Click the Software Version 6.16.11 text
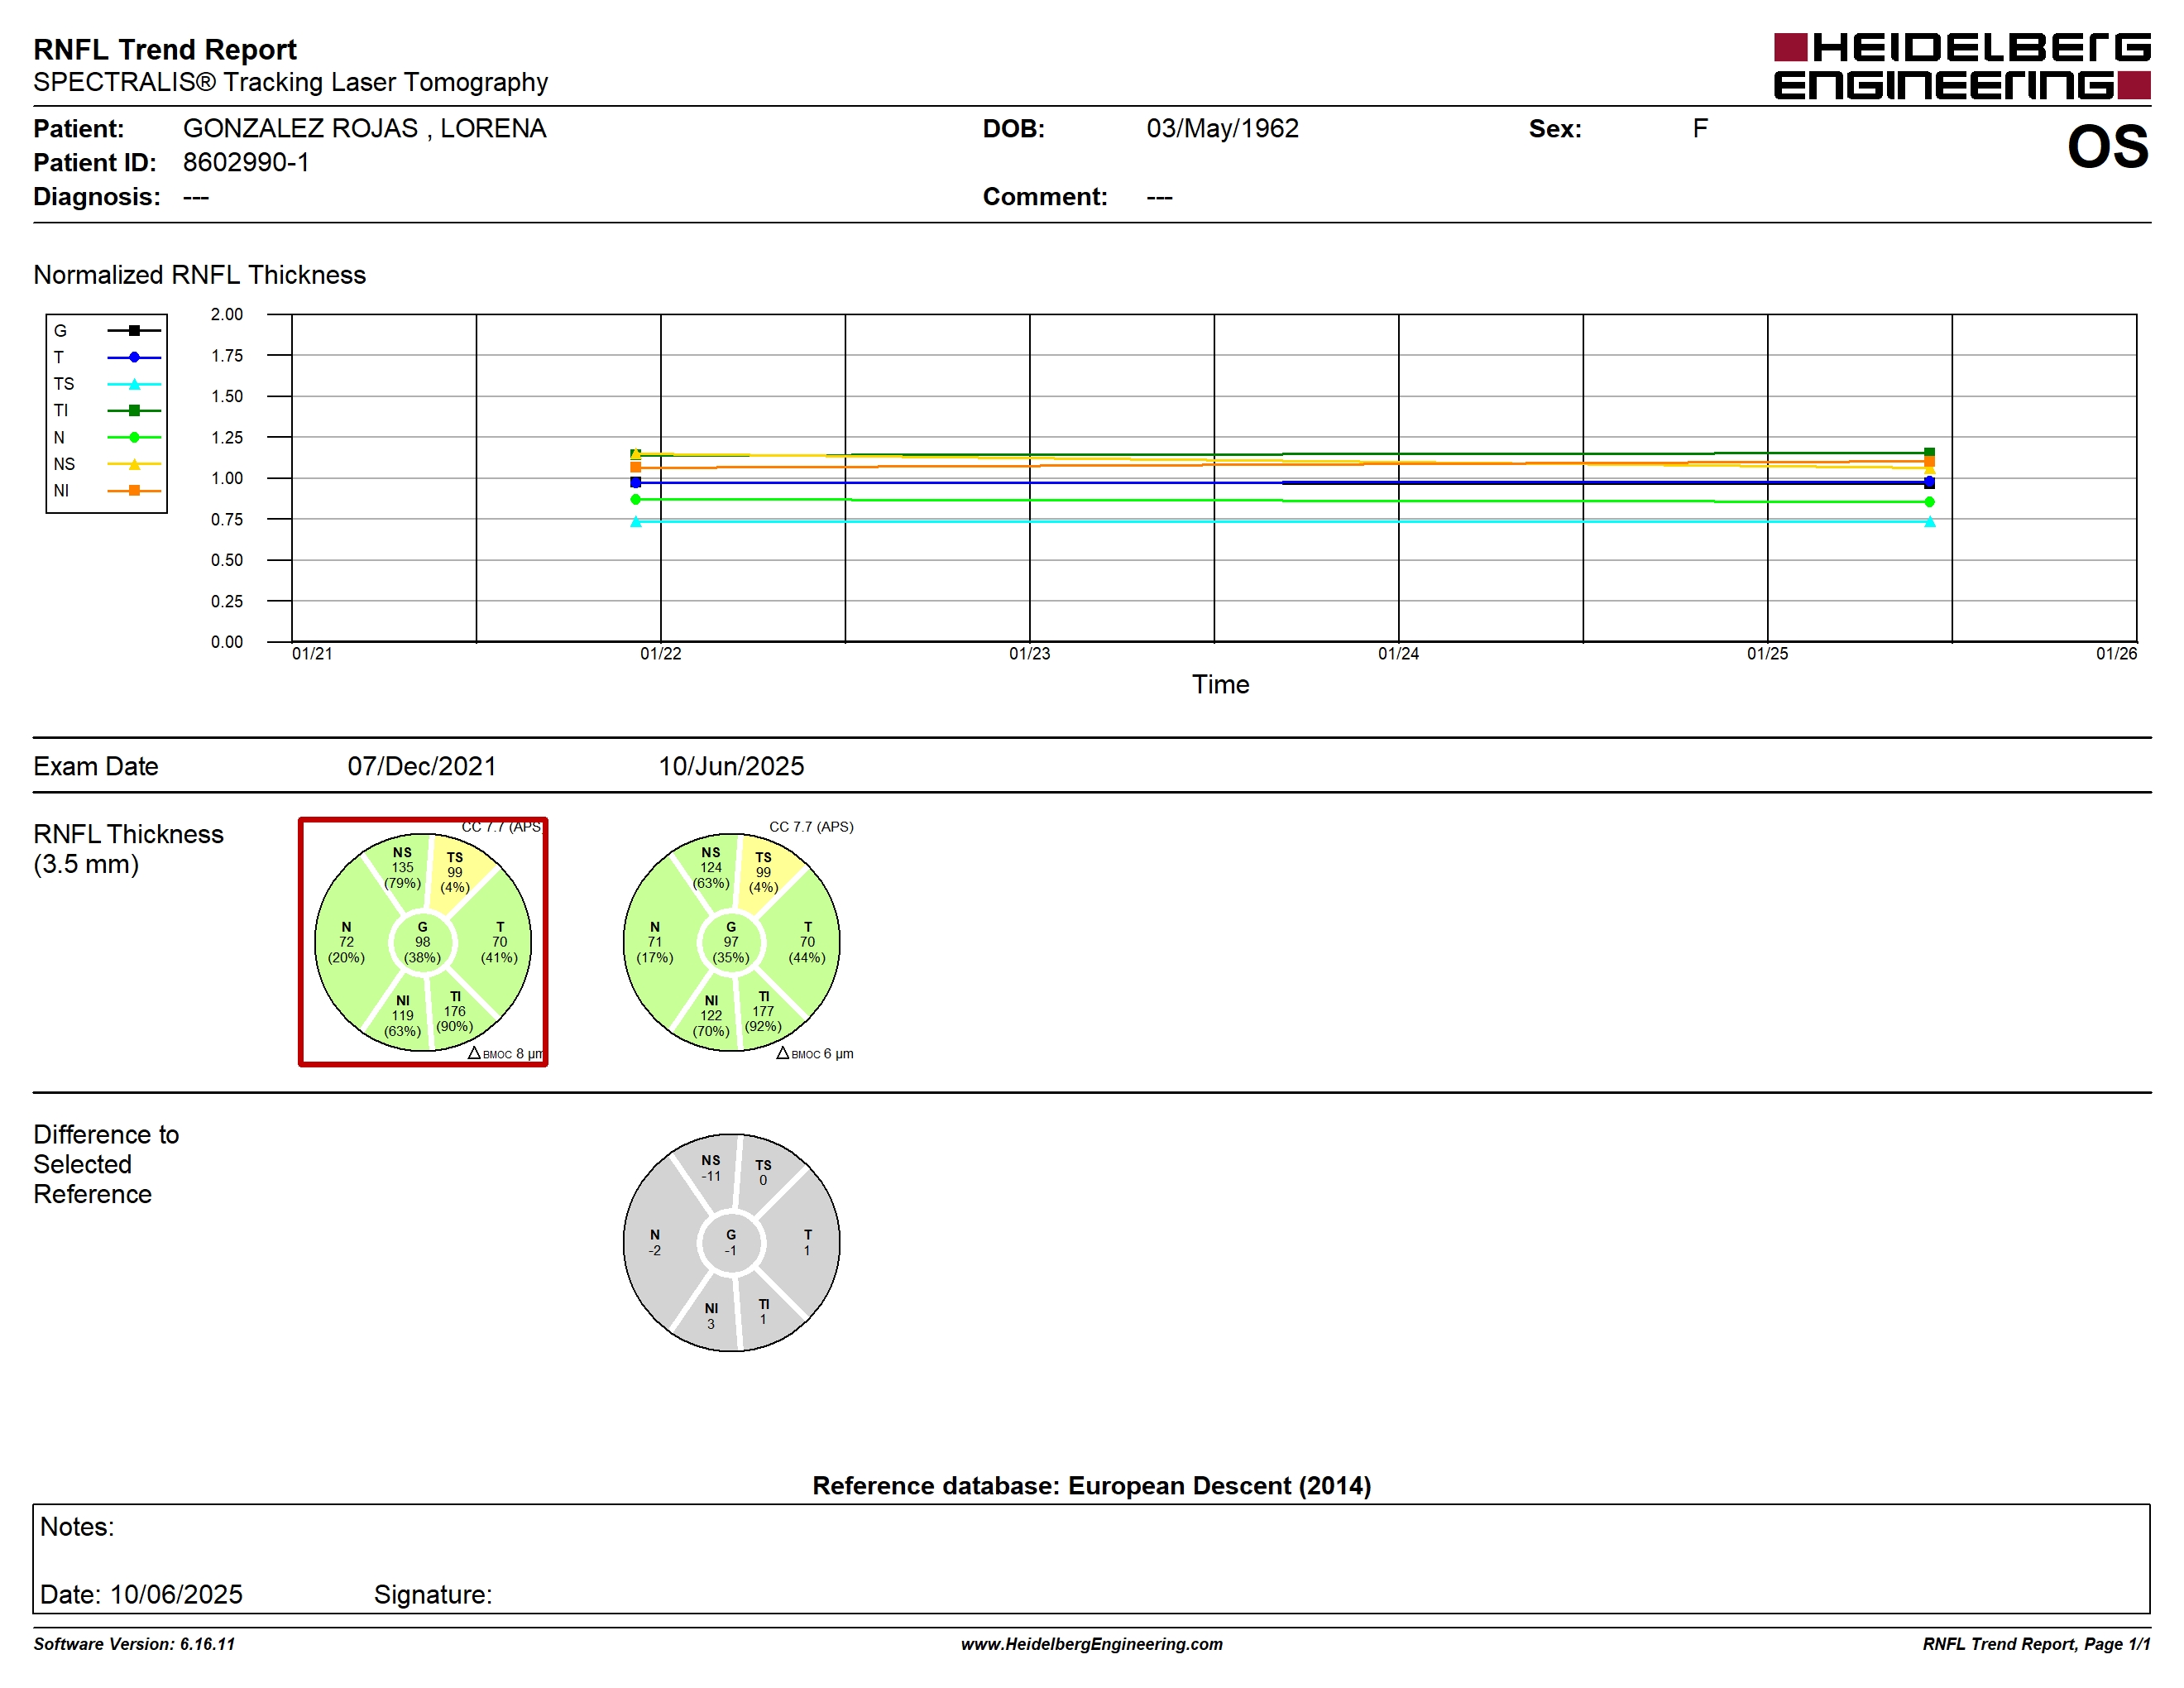 [x=134, y=1643]
